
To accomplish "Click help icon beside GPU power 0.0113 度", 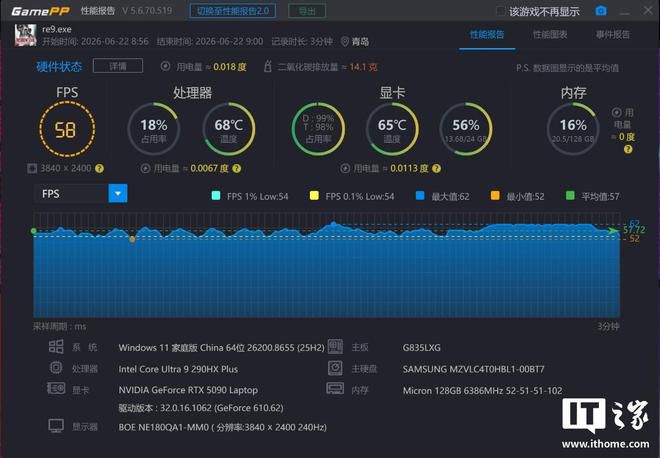I will point(436,168).
